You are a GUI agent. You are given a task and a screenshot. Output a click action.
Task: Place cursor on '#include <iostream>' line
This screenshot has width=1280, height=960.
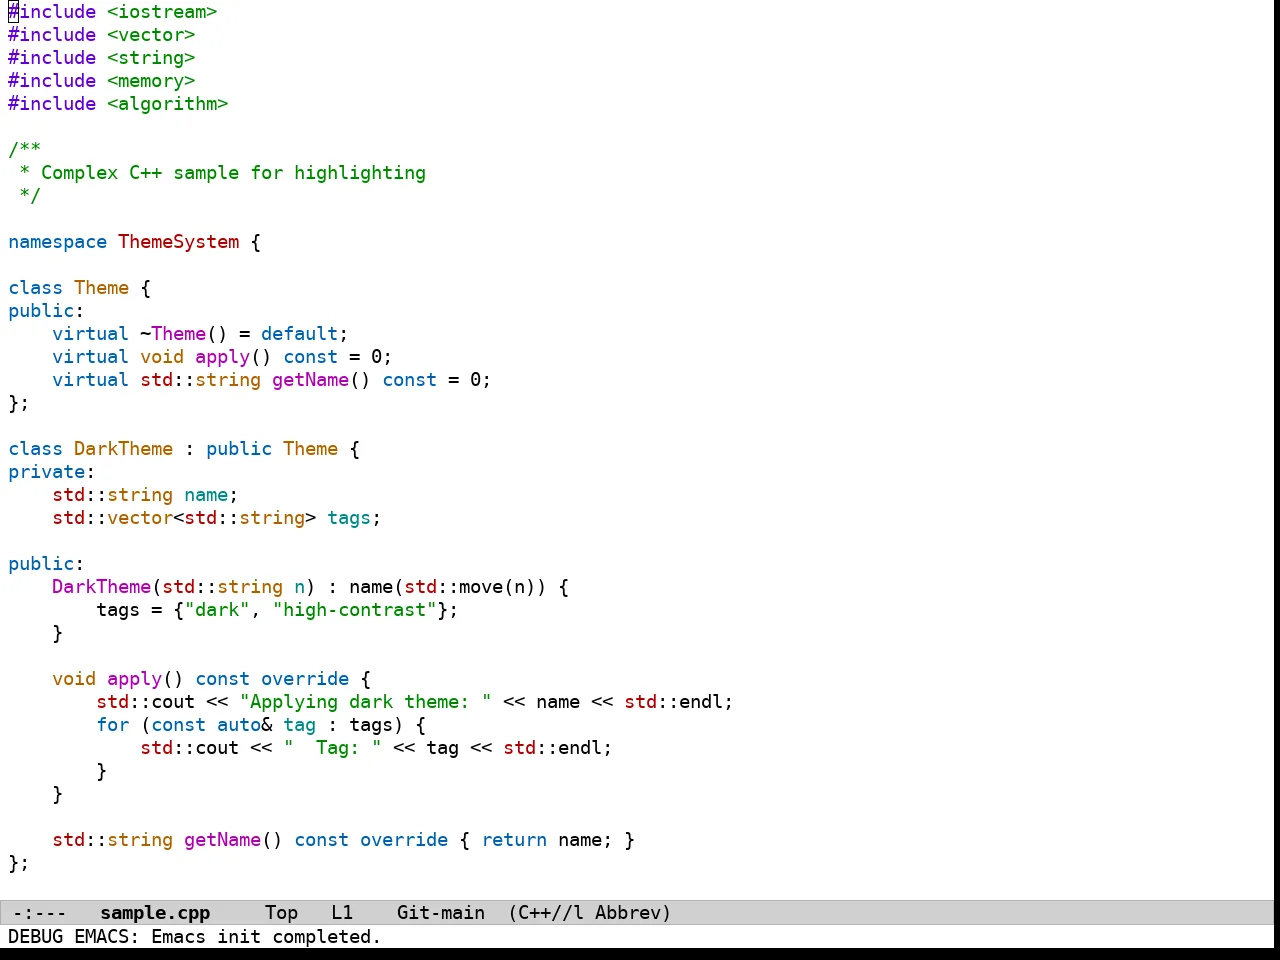[113, 12]
